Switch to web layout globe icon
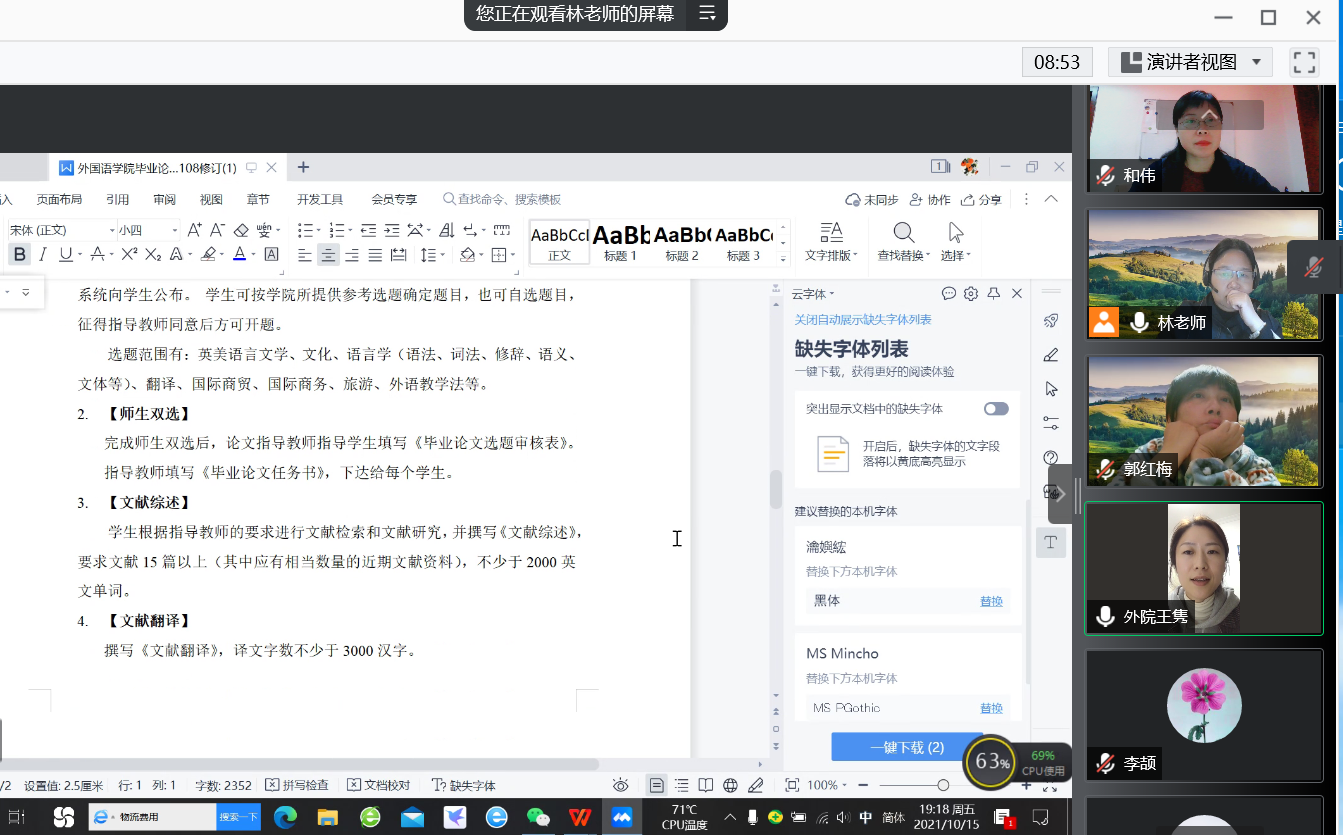 click(x=731, y=785)
